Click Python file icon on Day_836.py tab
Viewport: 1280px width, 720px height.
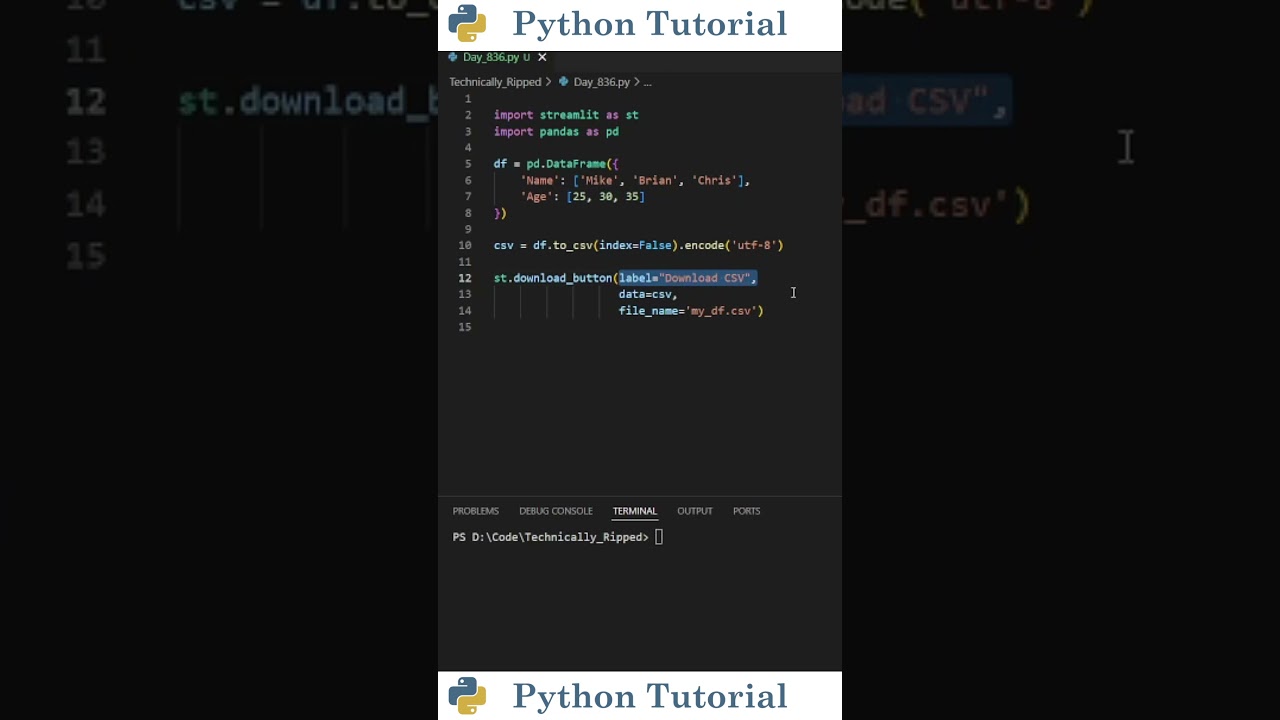453,57
